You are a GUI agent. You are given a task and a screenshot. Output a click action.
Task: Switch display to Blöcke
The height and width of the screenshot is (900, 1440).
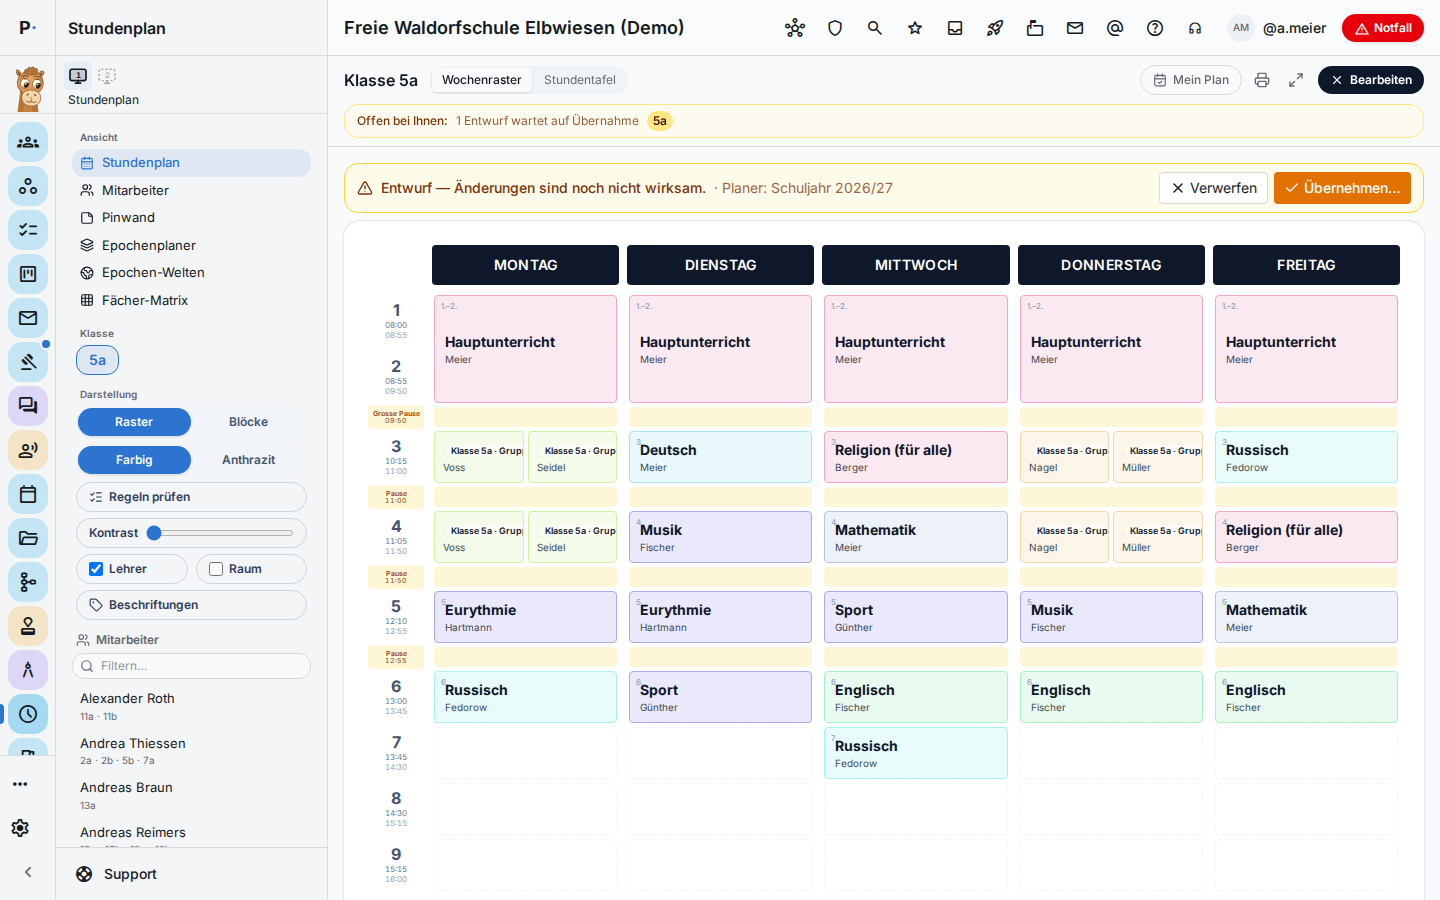(x=248, y=422)
